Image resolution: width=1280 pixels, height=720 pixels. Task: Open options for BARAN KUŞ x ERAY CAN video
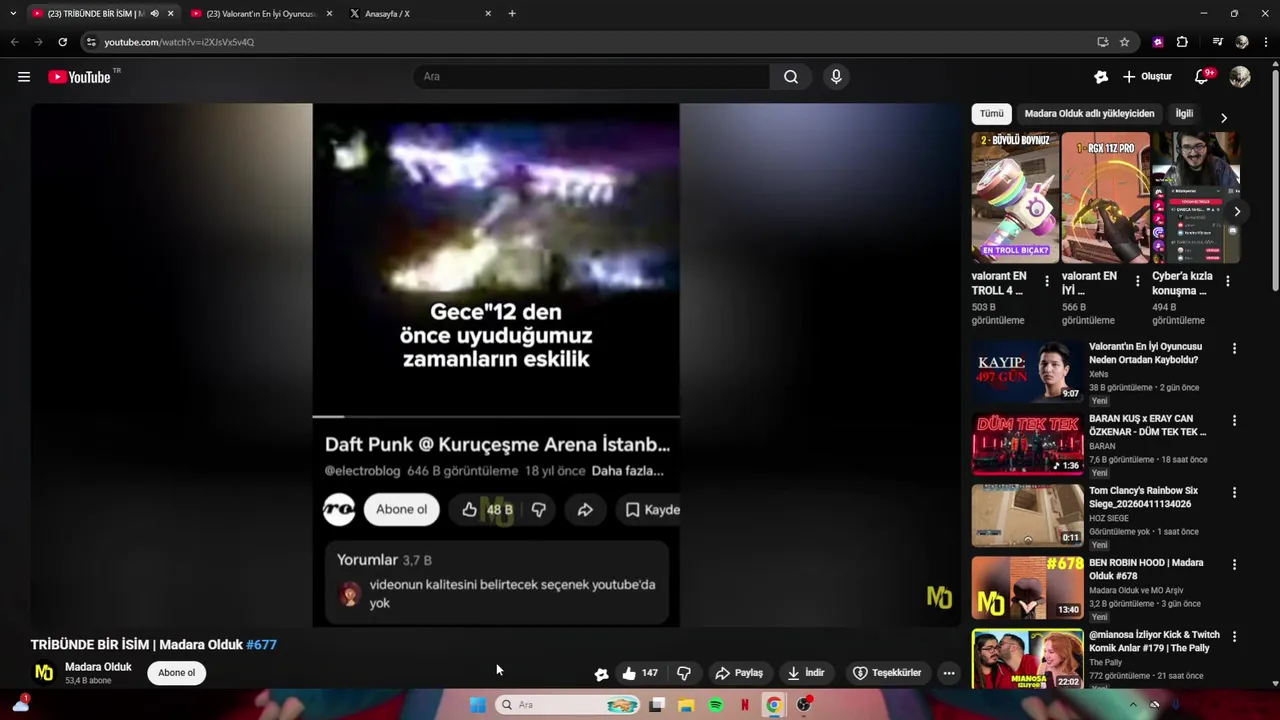pyautogui.click(x=1234, y=421)
